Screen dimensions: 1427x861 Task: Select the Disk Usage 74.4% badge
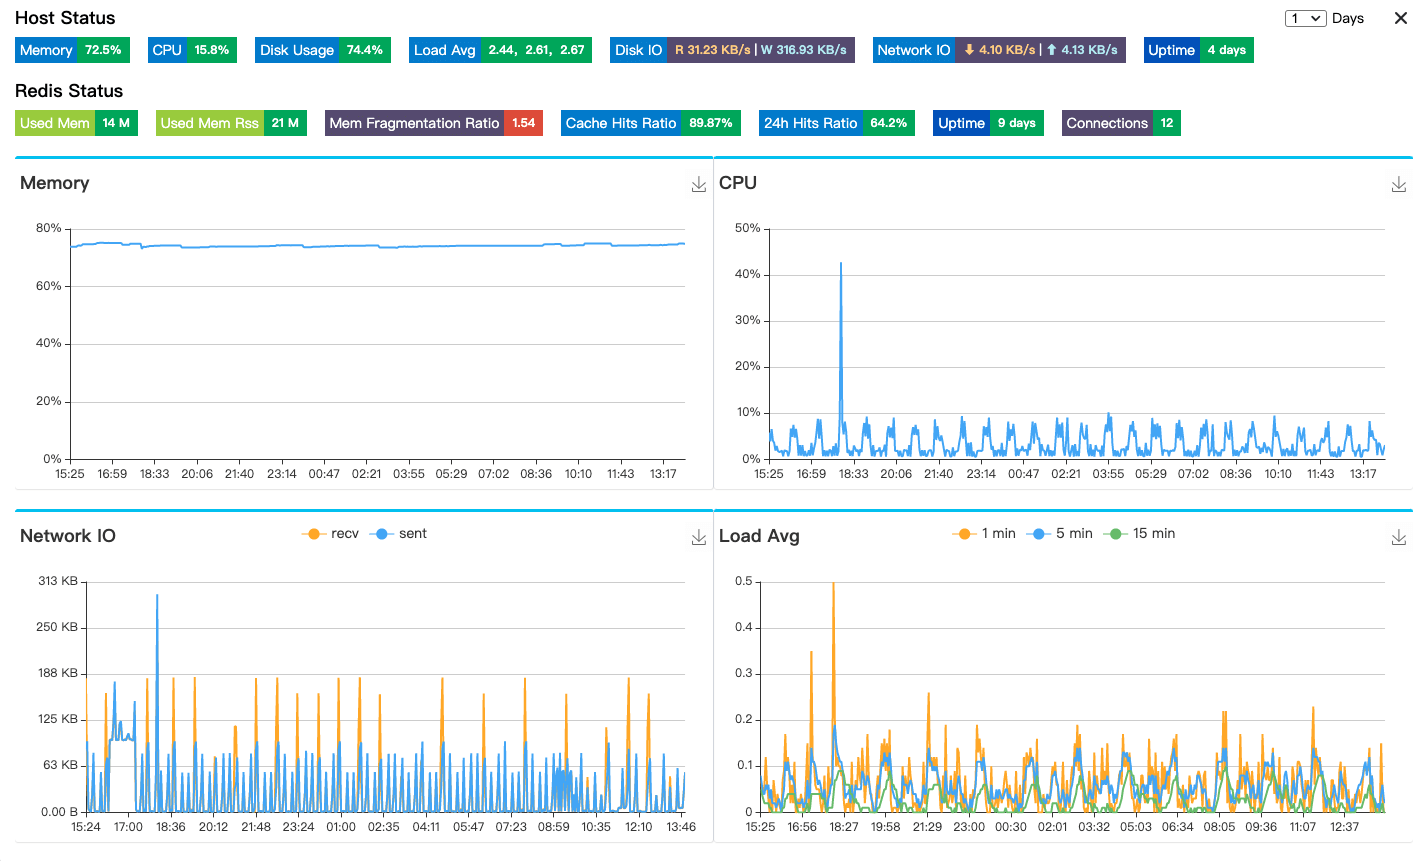click(323, 50)
